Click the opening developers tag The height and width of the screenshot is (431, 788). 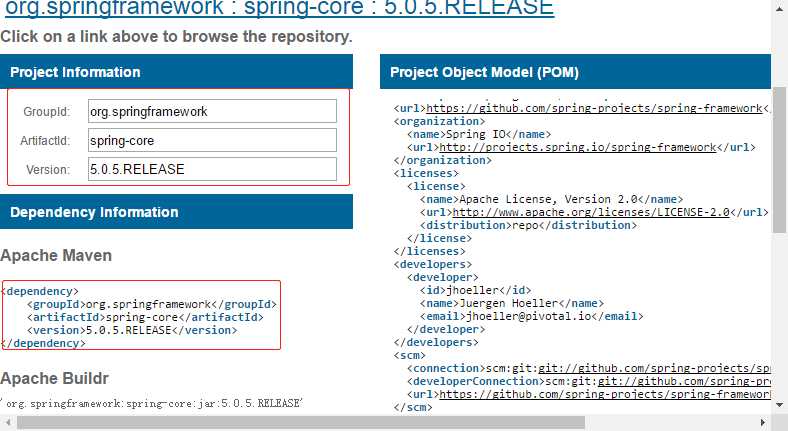[x=433, y=264]
